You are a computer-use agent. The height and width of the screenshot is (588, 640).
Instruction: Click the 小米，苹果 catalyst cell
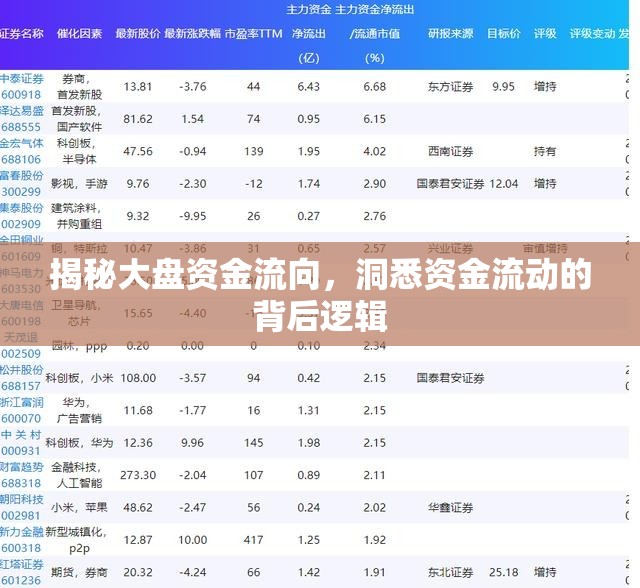(x=79, y=508)
